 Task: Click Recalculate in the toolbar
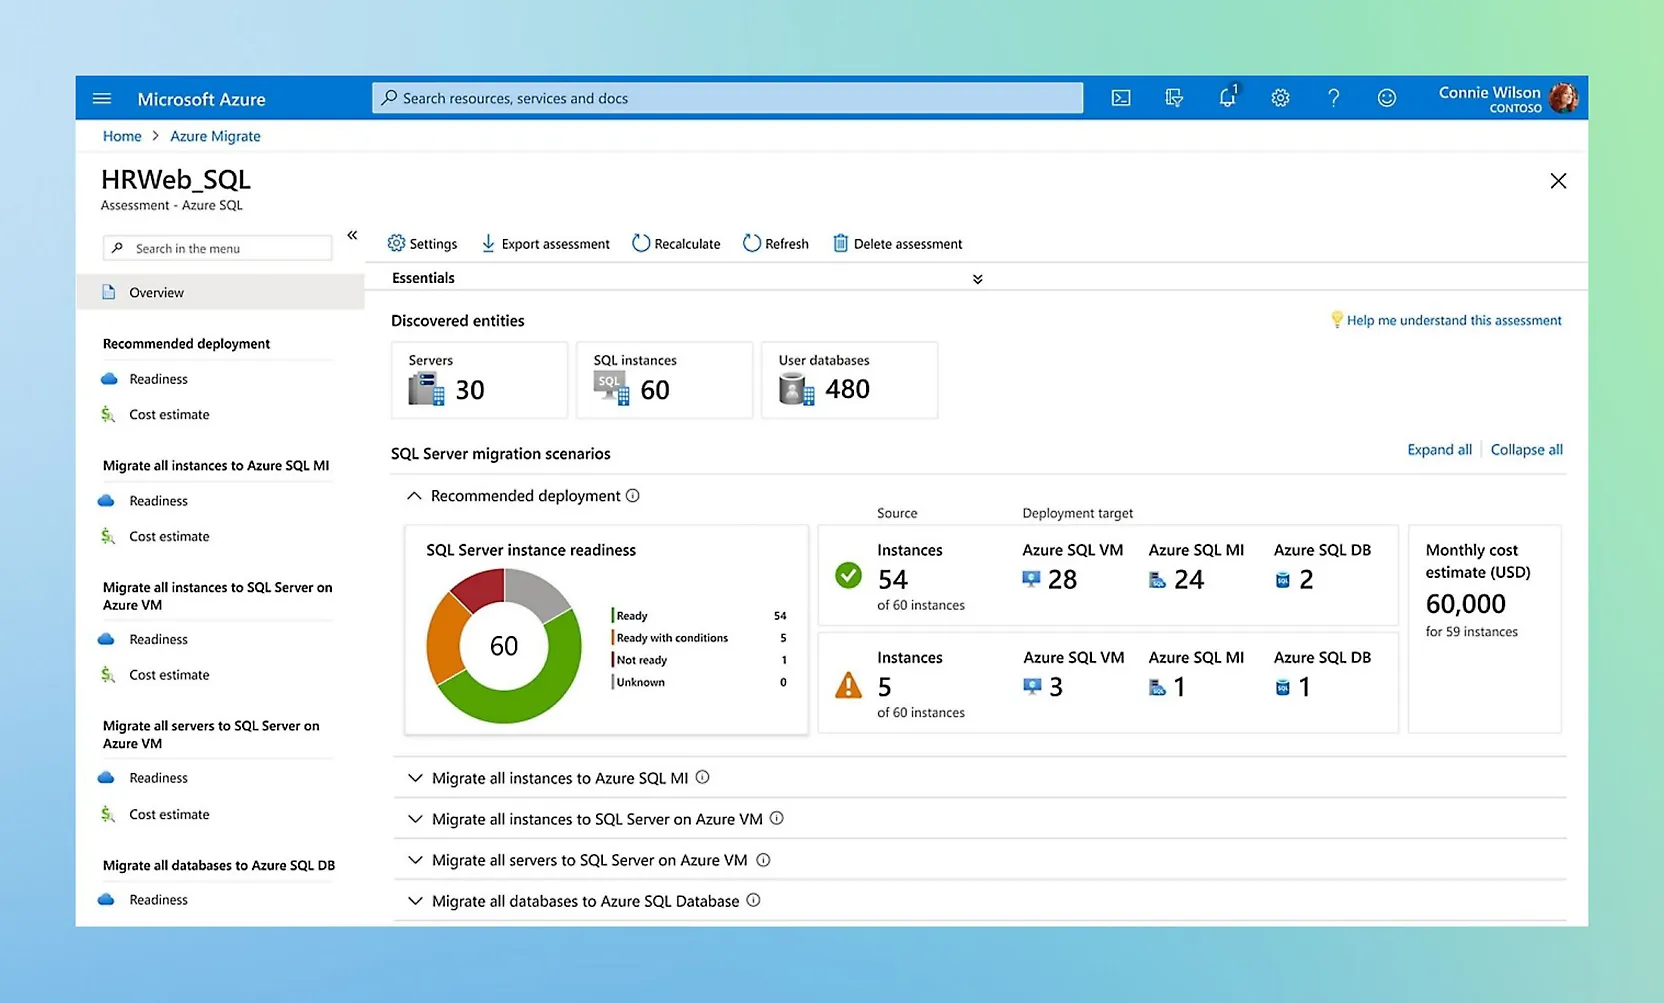[x=676, y=244]
